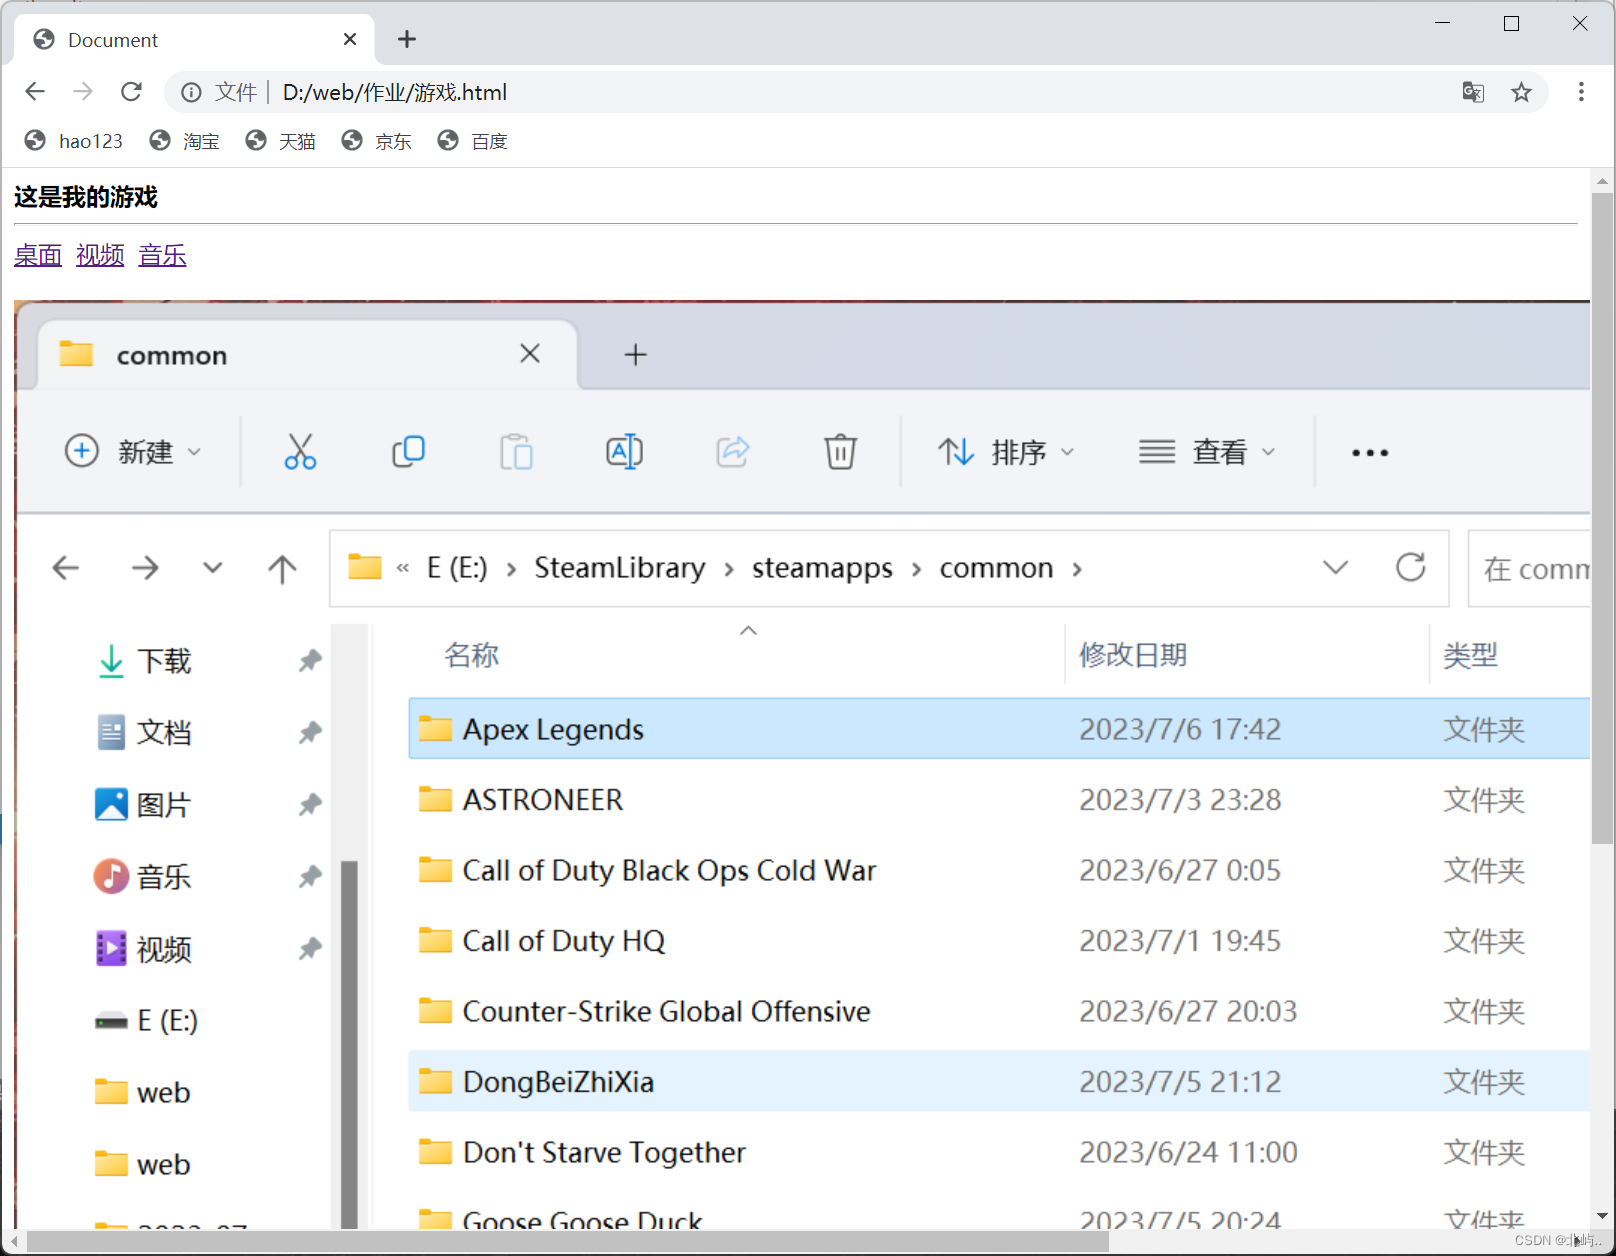The image size is (1616, 1256).
Task: Open the 京东 bookmark
Action: (x=377, y=141)
